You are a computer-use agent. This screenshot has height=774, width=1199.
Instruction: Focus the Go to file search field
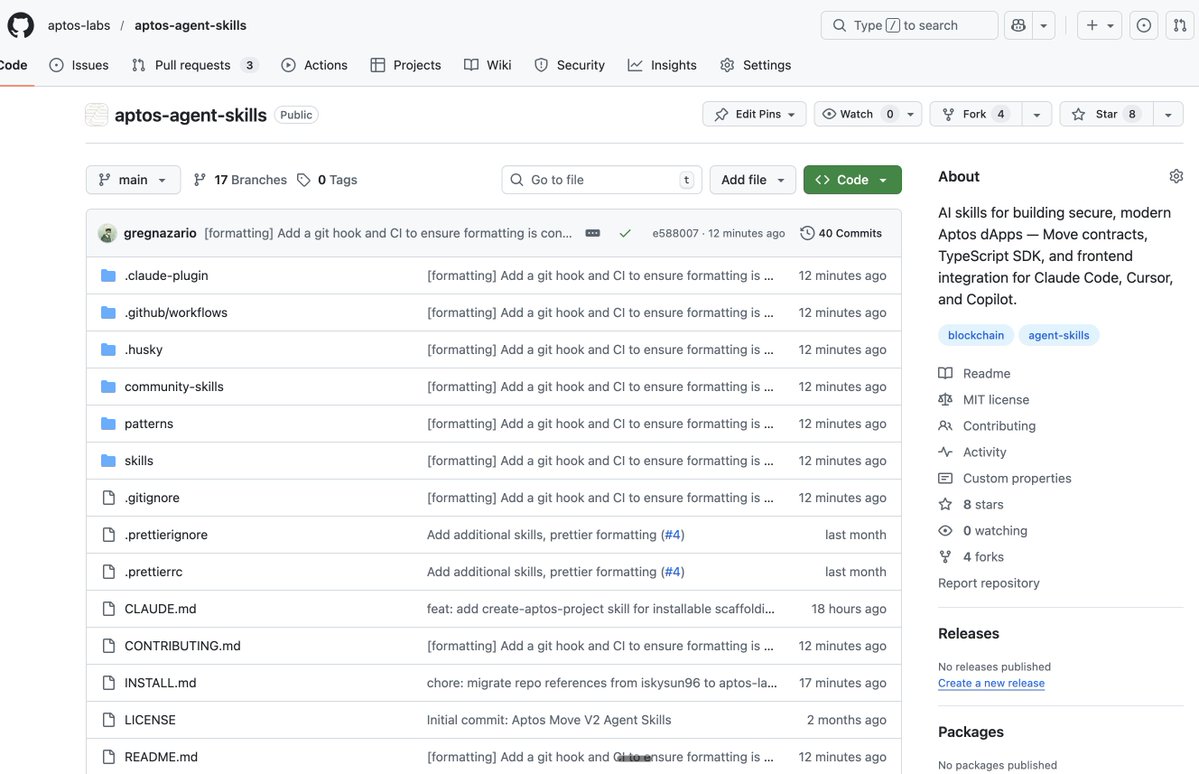[x=602, y=180]
